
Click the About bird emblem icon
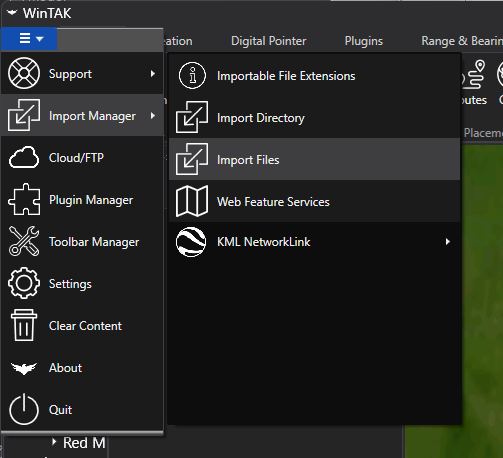24,368
